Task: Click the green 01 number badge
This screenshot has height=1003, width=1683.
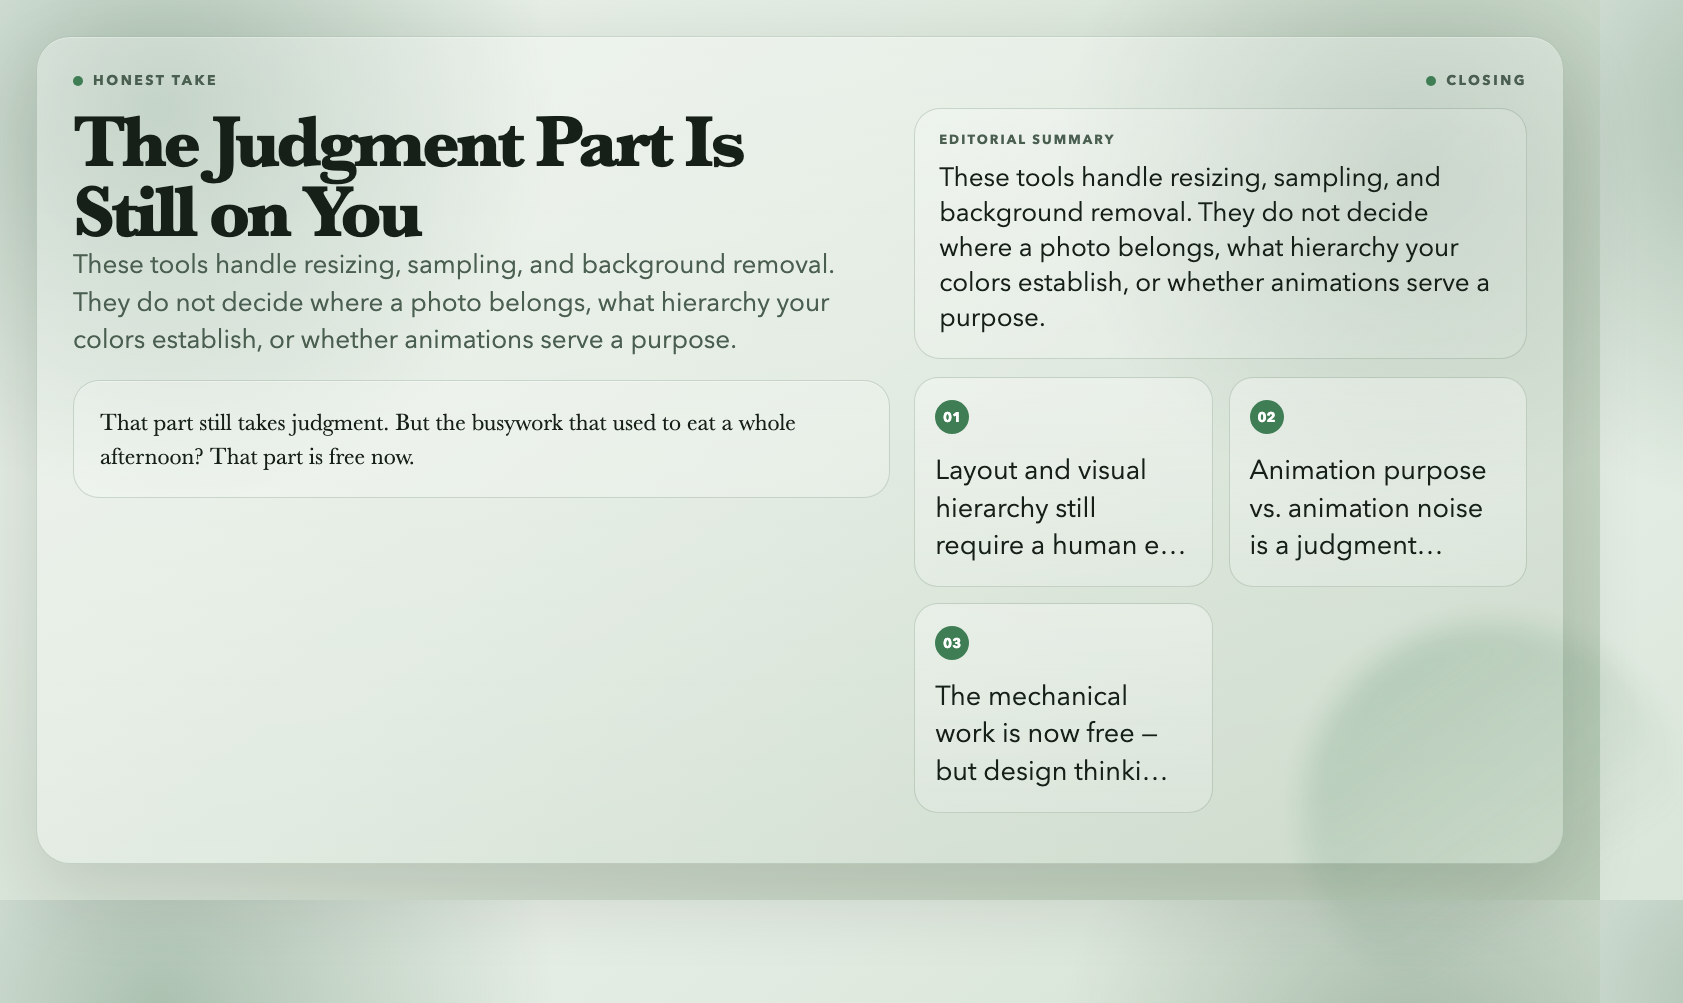Action: click(952, 417)
